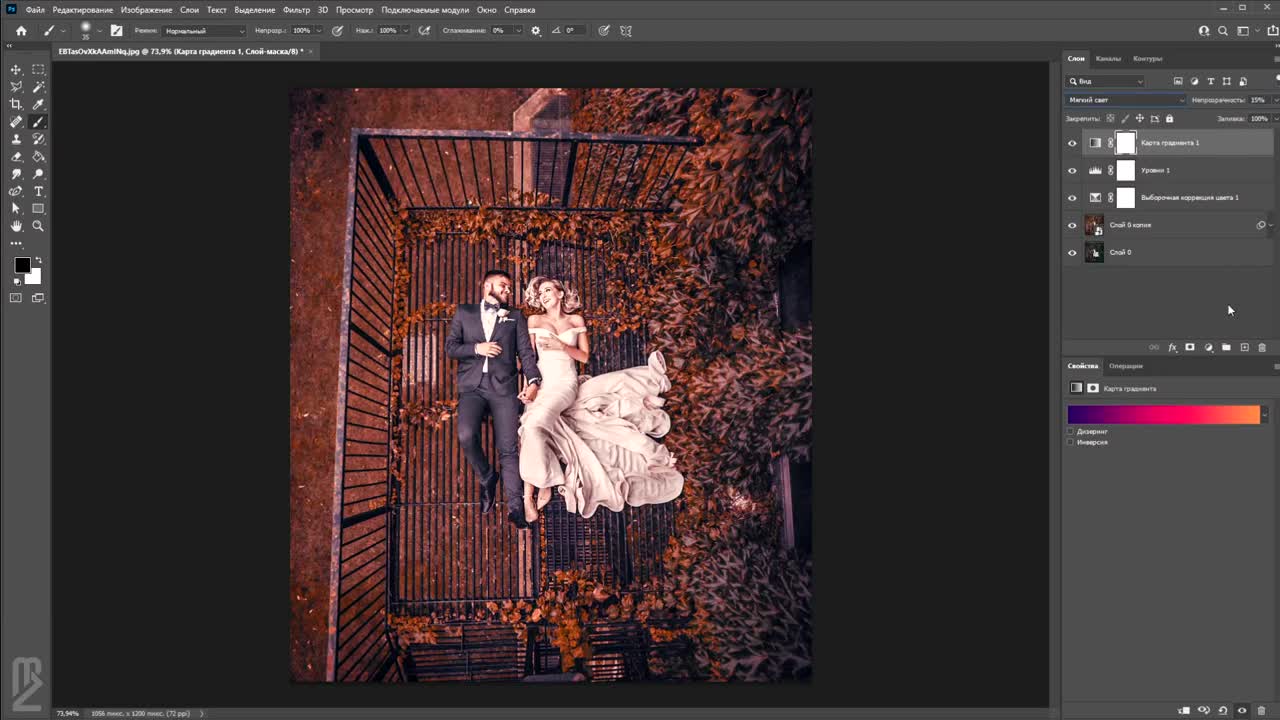Open the Операции panel tab
Screen dimensions: 1280x720
pyautogui.click(x=1125, y=366)
